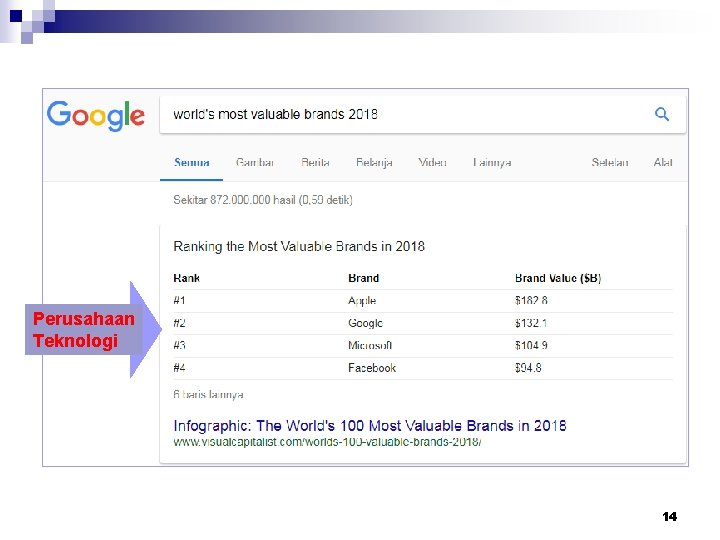Switch to the Video tab

click(x=432, y=163)
